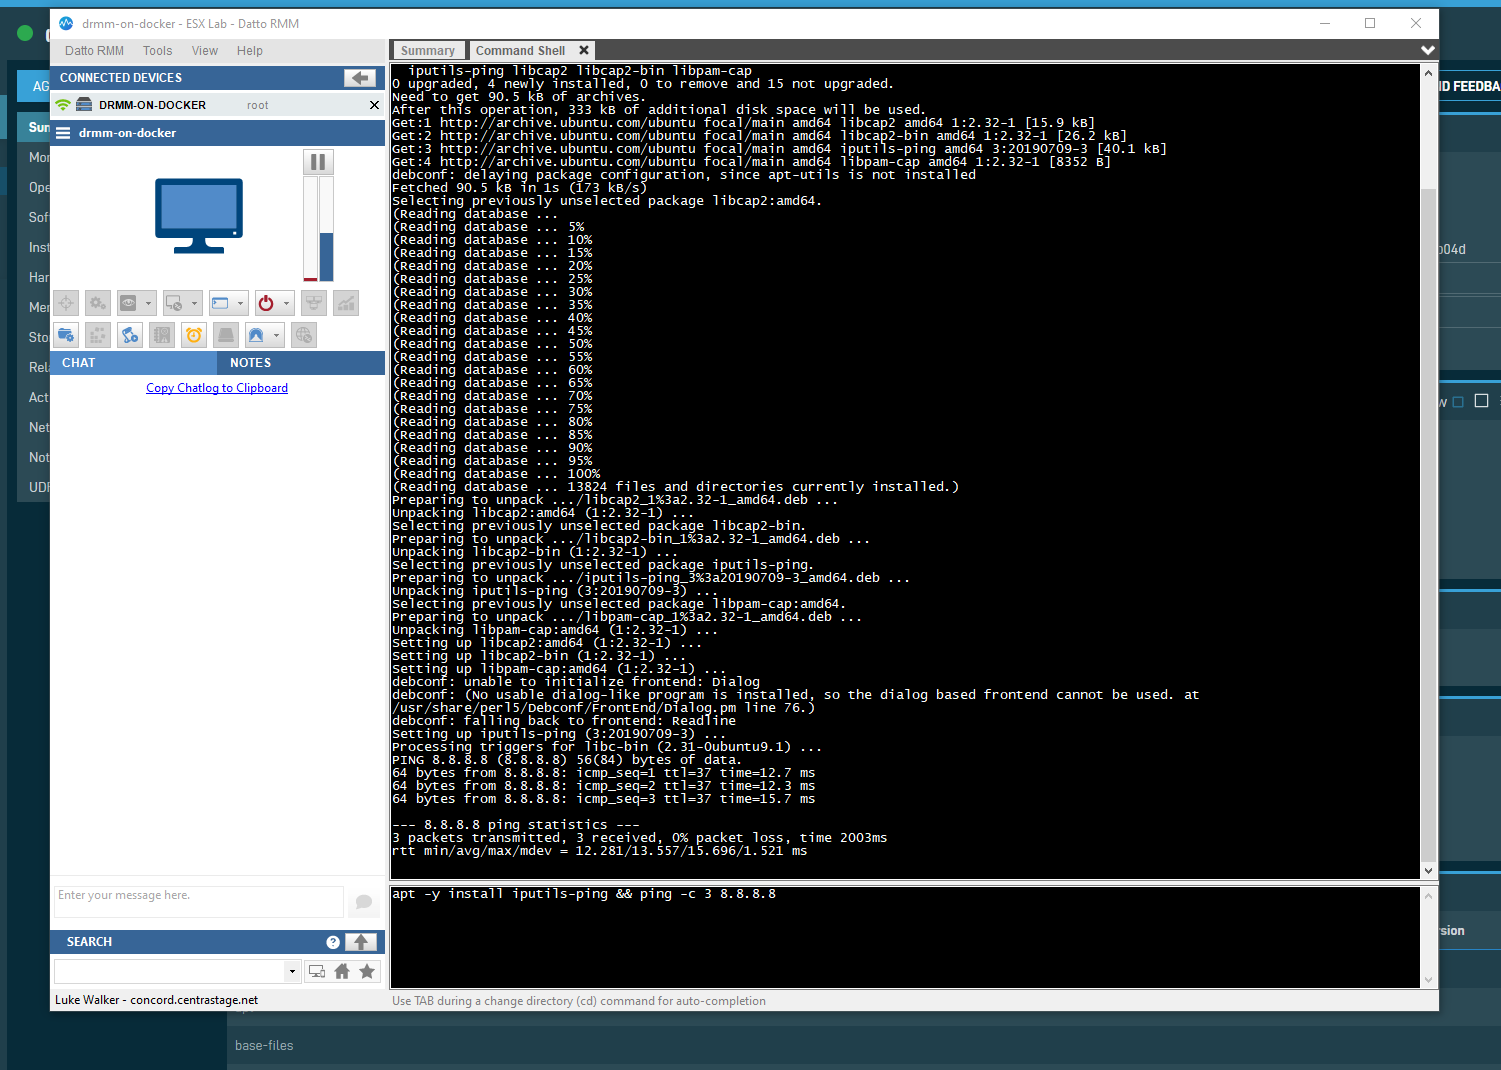Click the networked computers icon

pyautogui.click(x=314, y=303)
